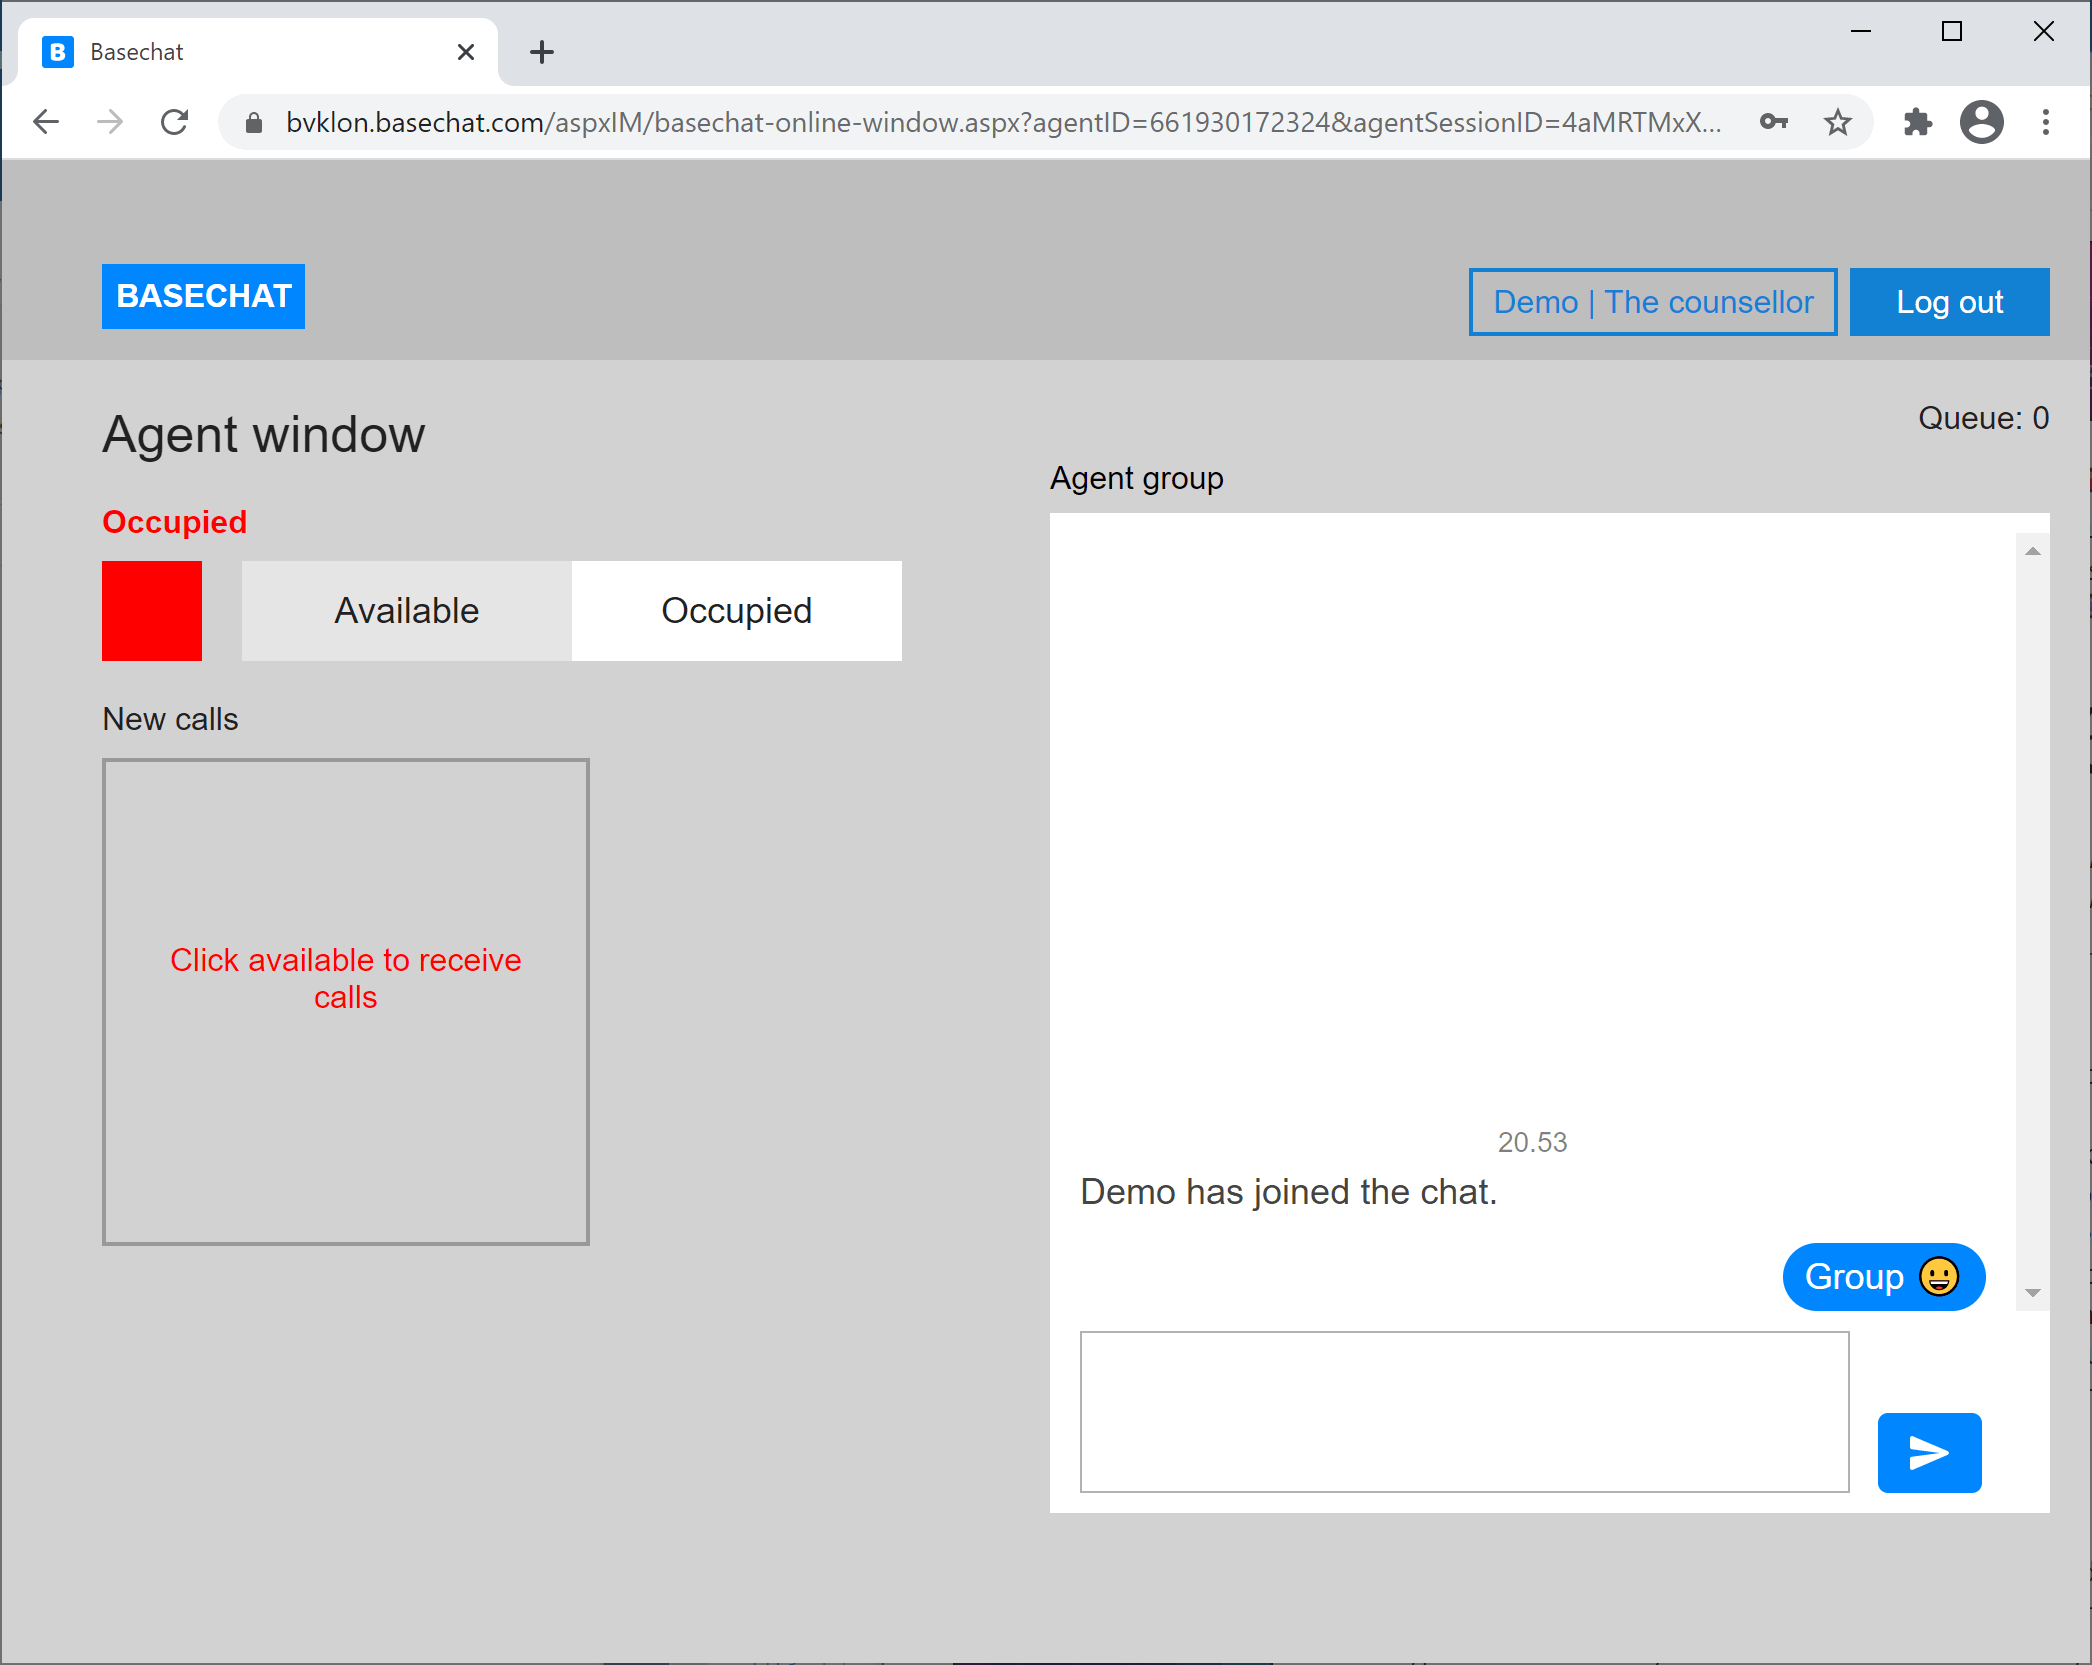
Task: Set status to Occupied
Action: point(736,610)
